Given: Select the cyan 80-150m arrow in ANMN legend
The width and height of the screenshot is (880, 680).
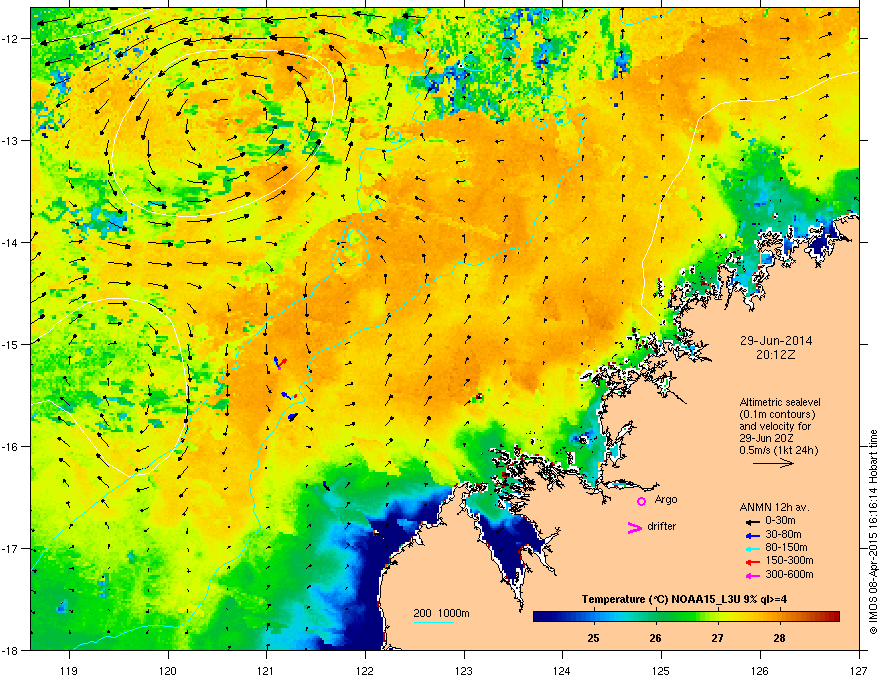Looking at the screenshot, I should click(x=752, y=548).
